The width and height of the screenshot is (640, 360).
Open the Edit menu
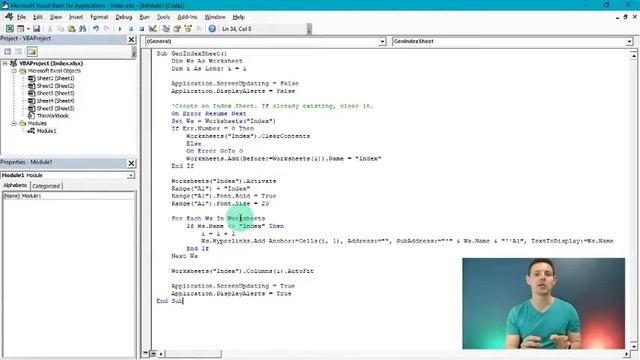(x=38, y=17)
